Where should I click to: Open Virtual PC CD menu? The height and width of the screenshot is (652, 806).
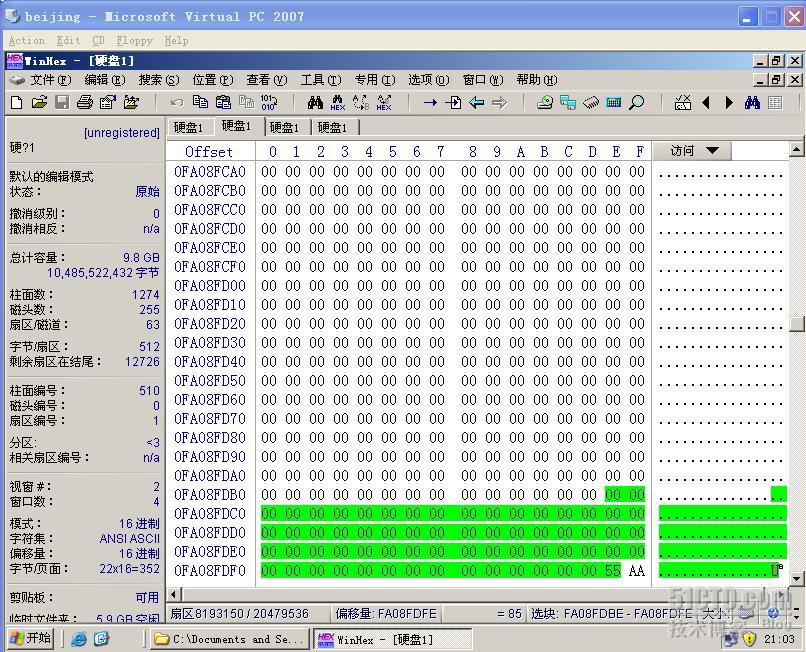(x=98, y=40)
